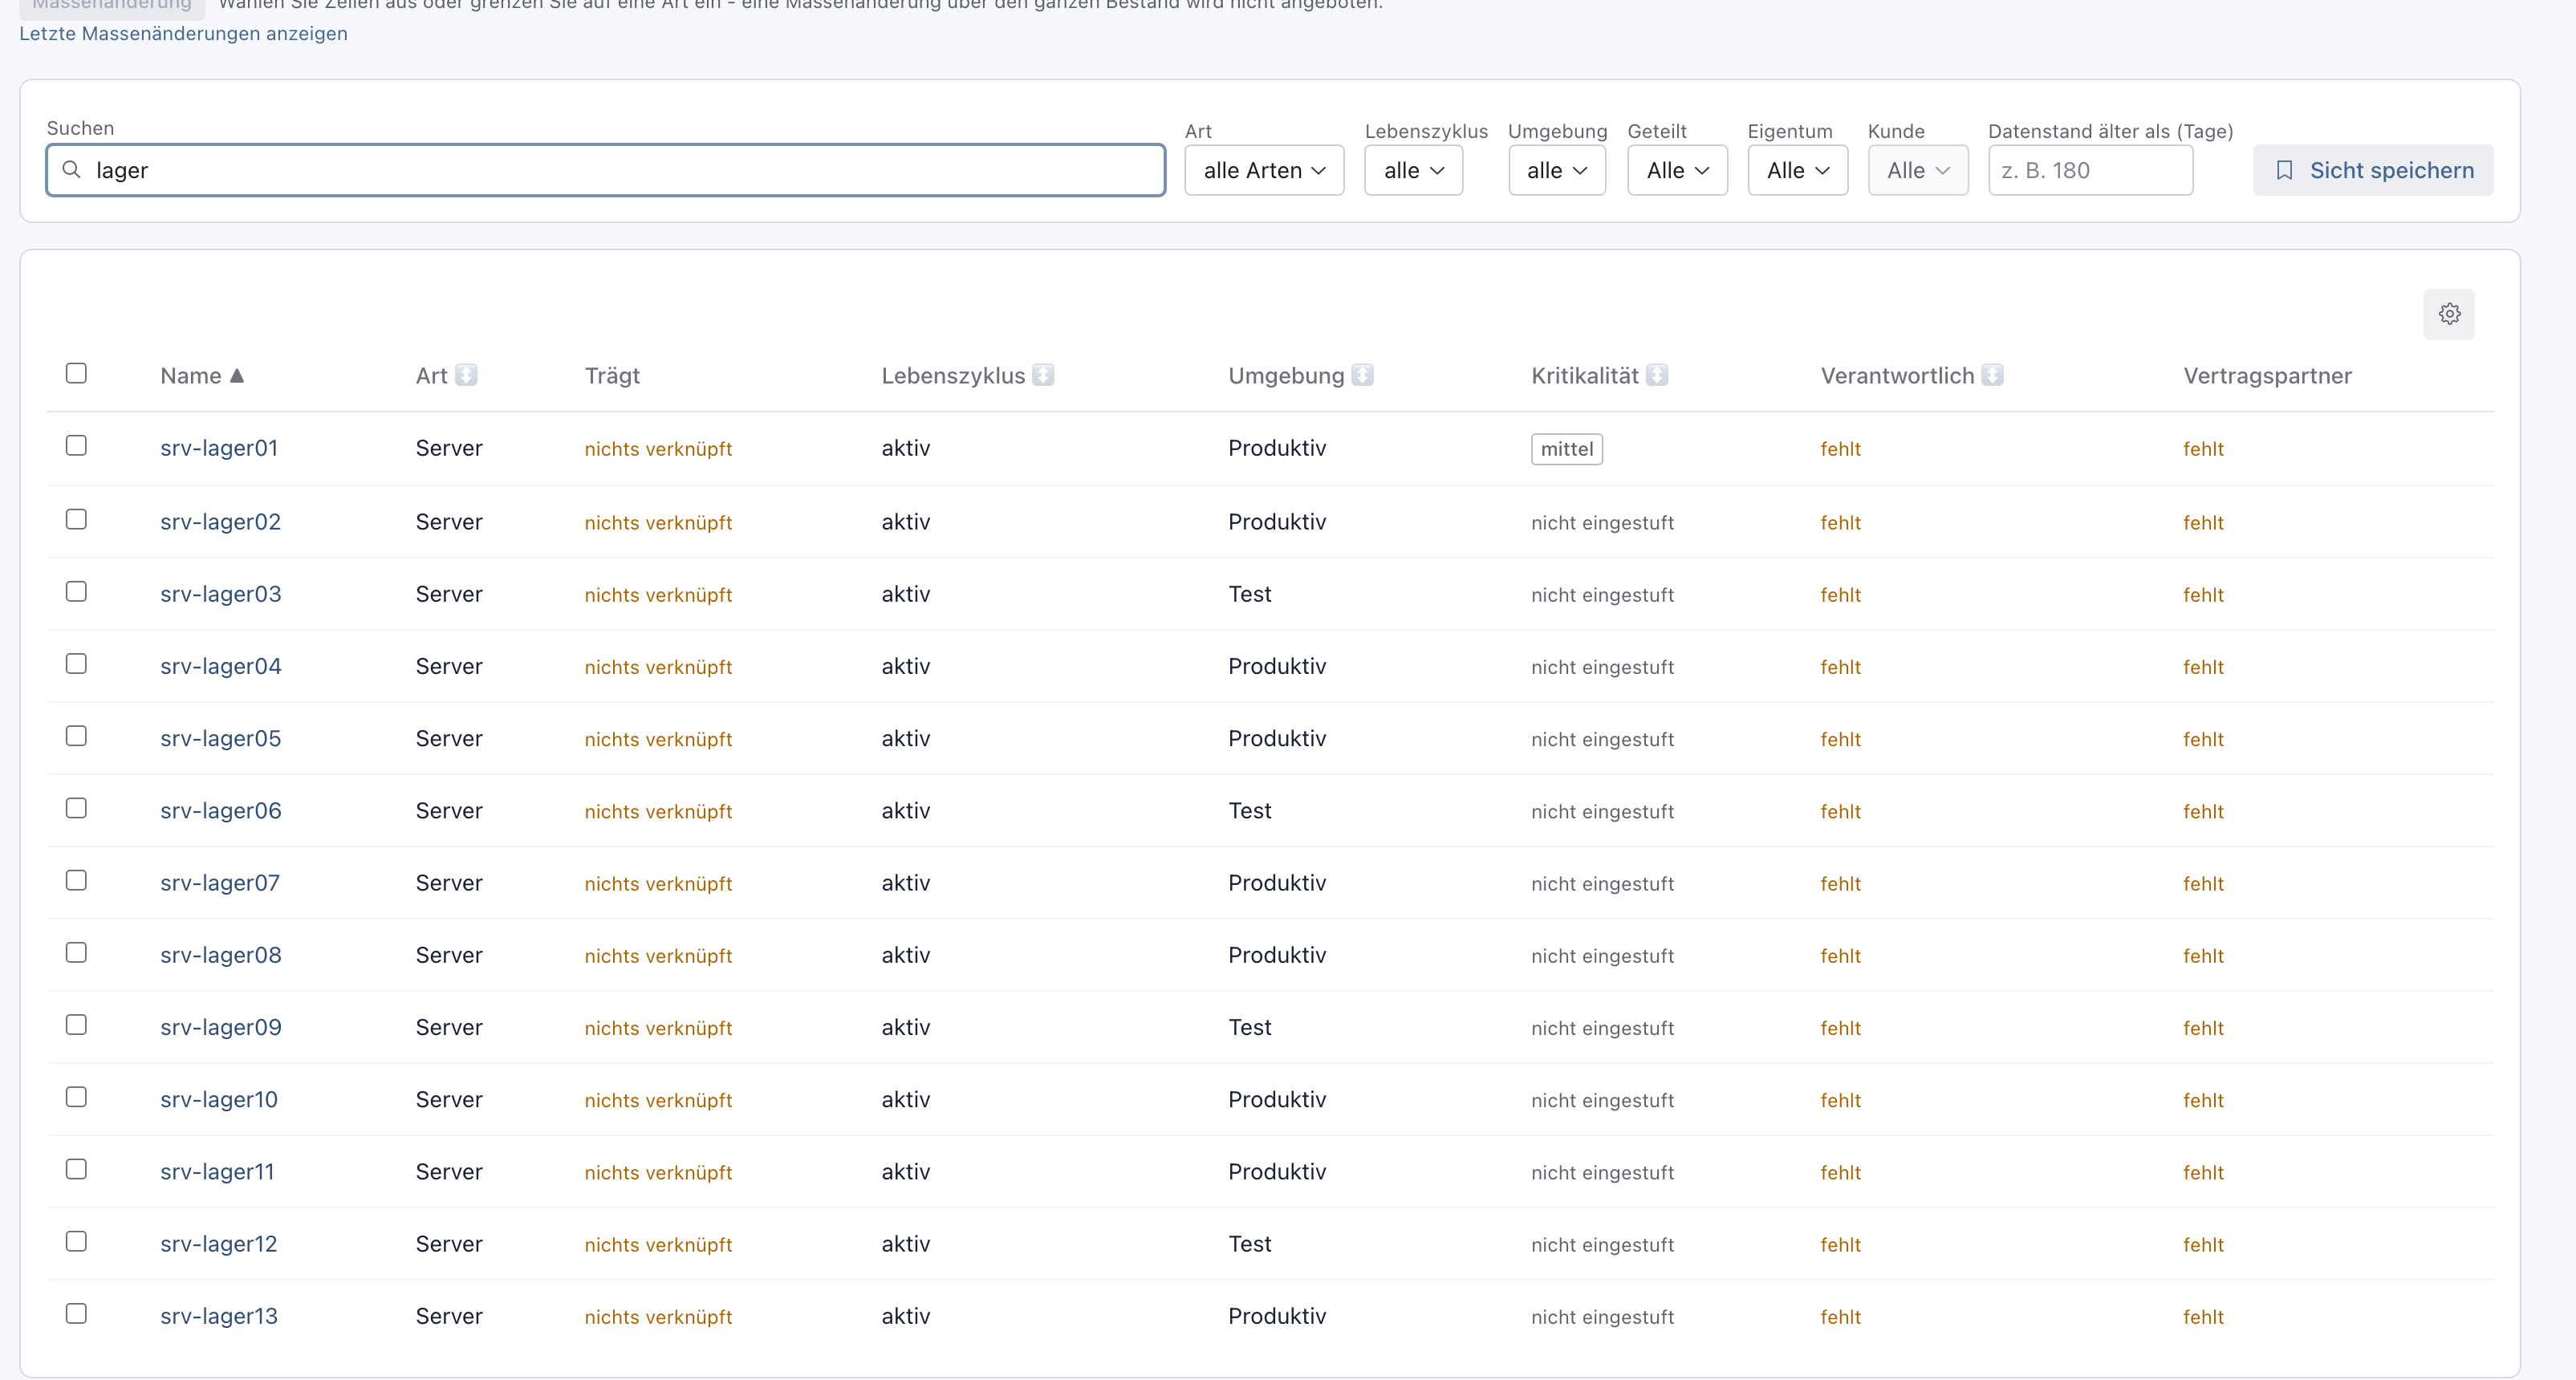Click the Test environment cell for srv-lager03

click(1249, 594)
